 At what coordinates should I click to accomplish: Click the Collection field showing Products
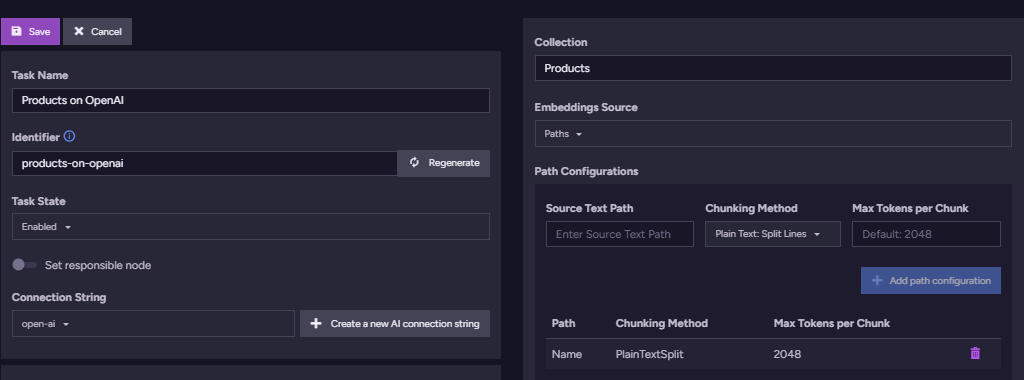[773, 68]
